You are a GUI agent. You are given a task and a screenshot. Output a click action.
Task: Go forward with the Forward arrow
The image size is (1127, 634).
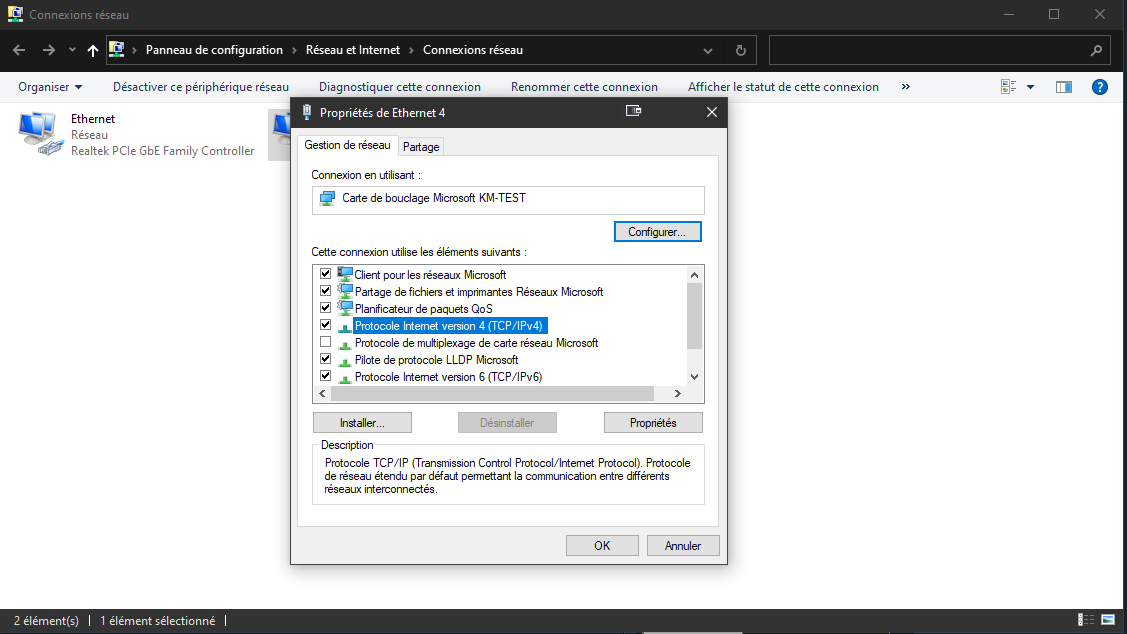[x=48, y=50]
